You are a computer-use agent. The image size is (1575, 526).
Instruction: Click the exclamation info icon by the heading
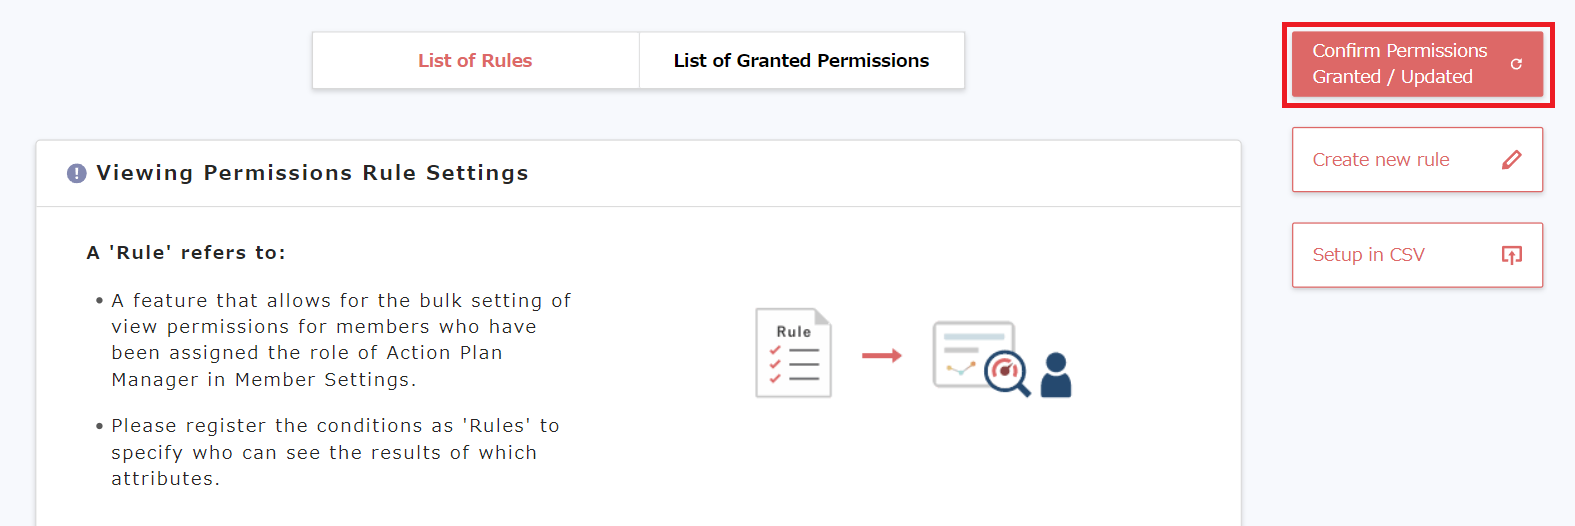(x=77, y=173)
